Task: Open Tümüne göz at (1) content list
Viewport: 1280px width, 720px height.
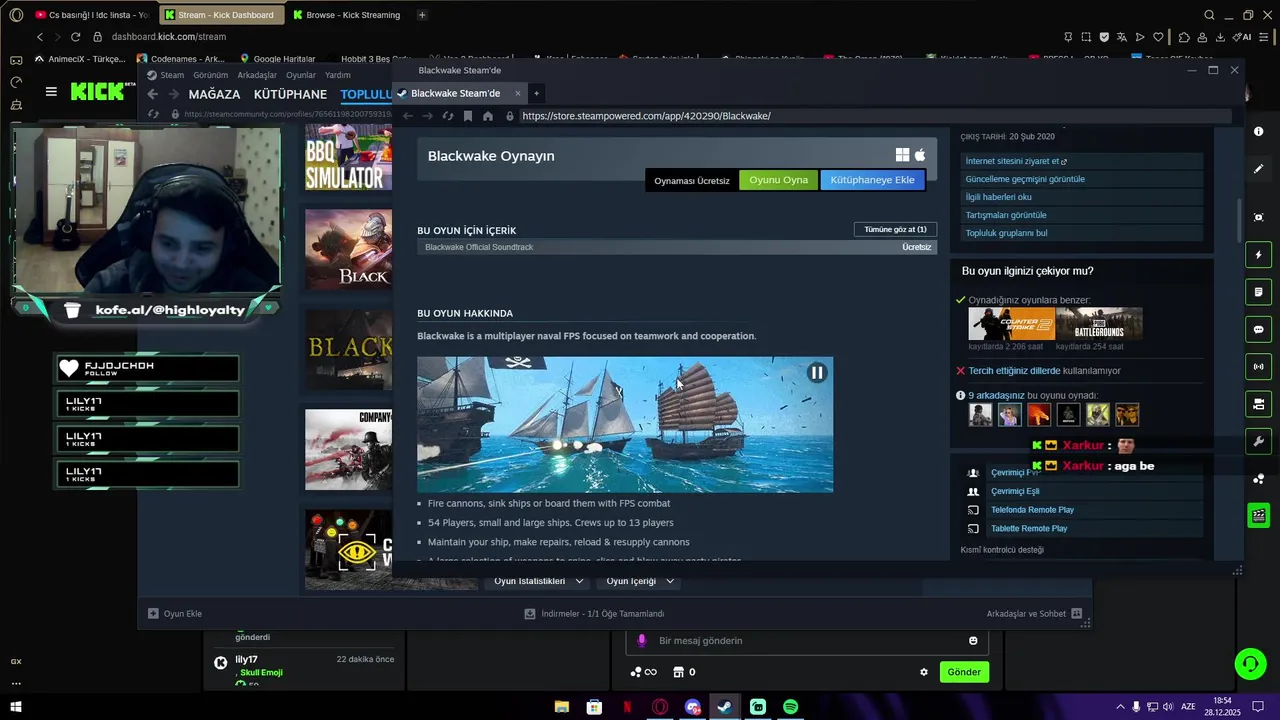Action: [x=895, y=229]
